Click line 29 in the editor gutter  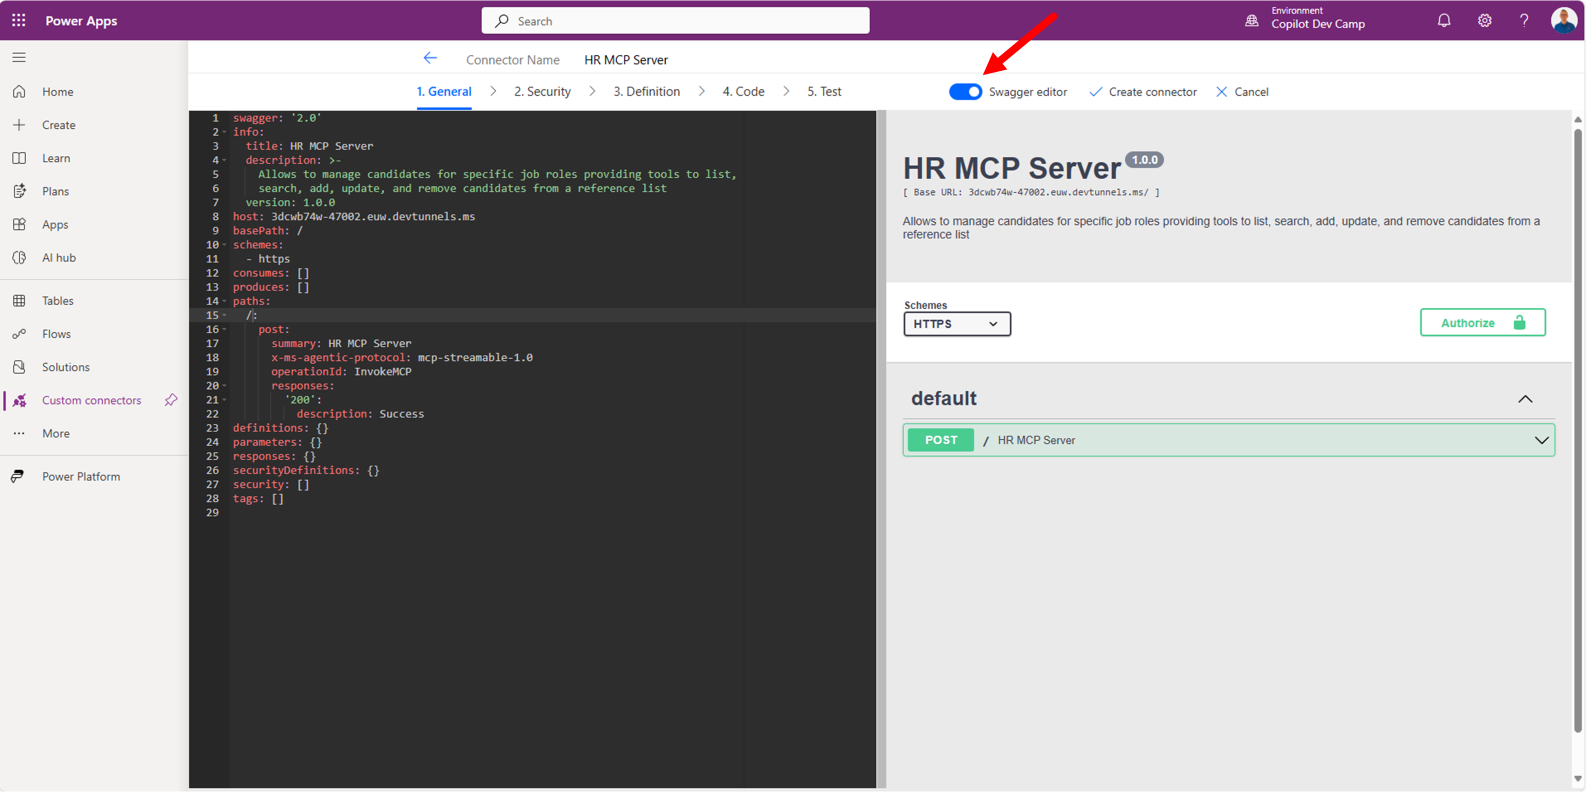pyautogui.click(x=212, y=512)
